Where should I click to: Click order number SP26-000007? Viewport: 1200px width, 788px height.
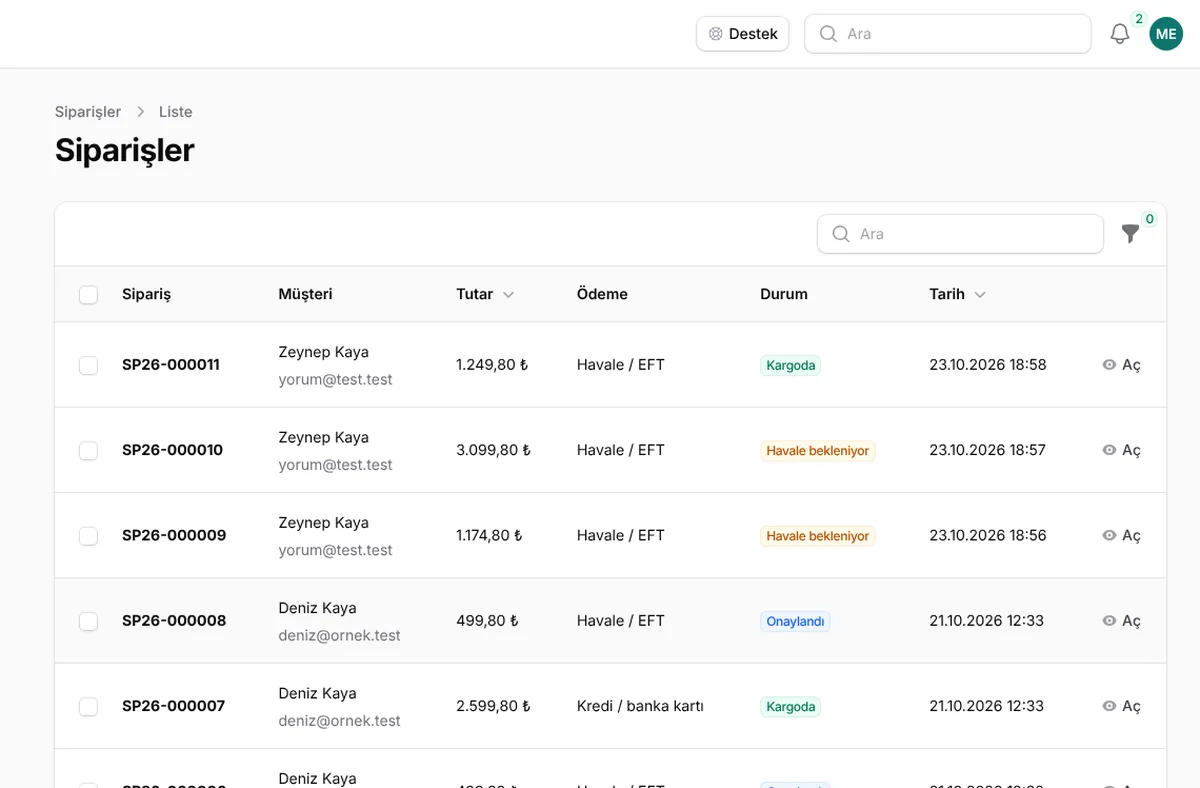point(173,706)
